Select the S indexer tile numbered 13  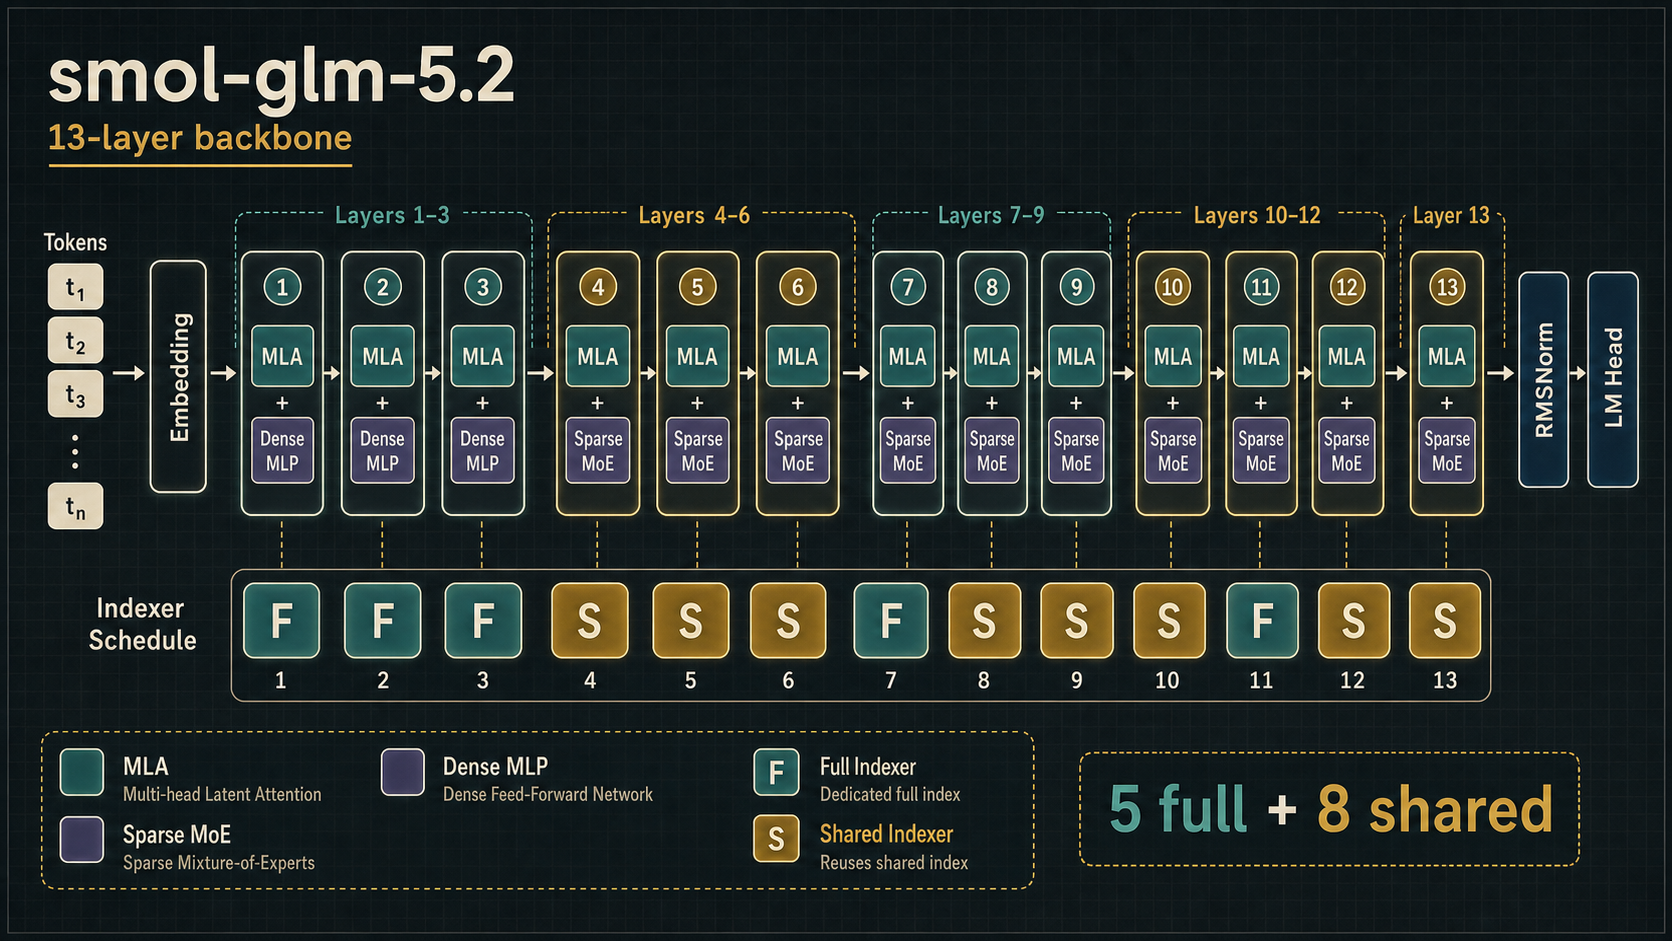tap(1445, 621)
